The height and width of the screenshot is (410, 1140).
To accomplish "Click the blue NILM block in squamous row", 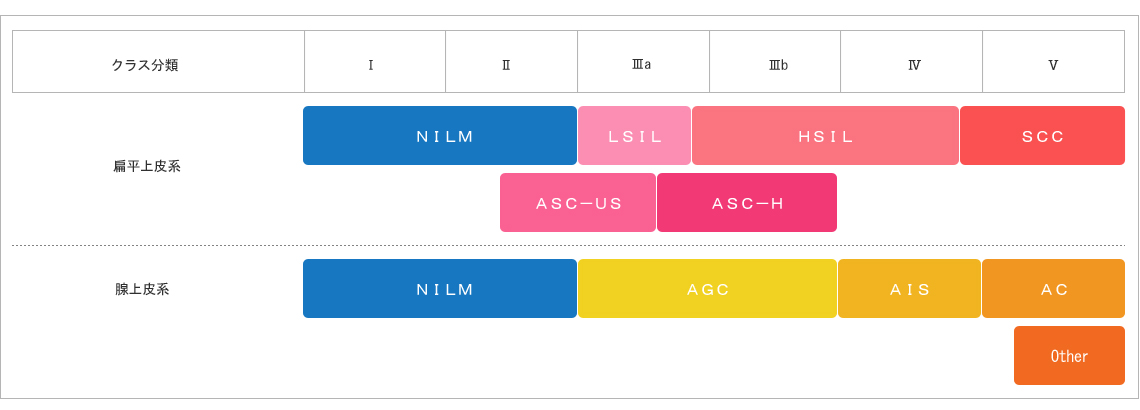I will pos(440,136).
